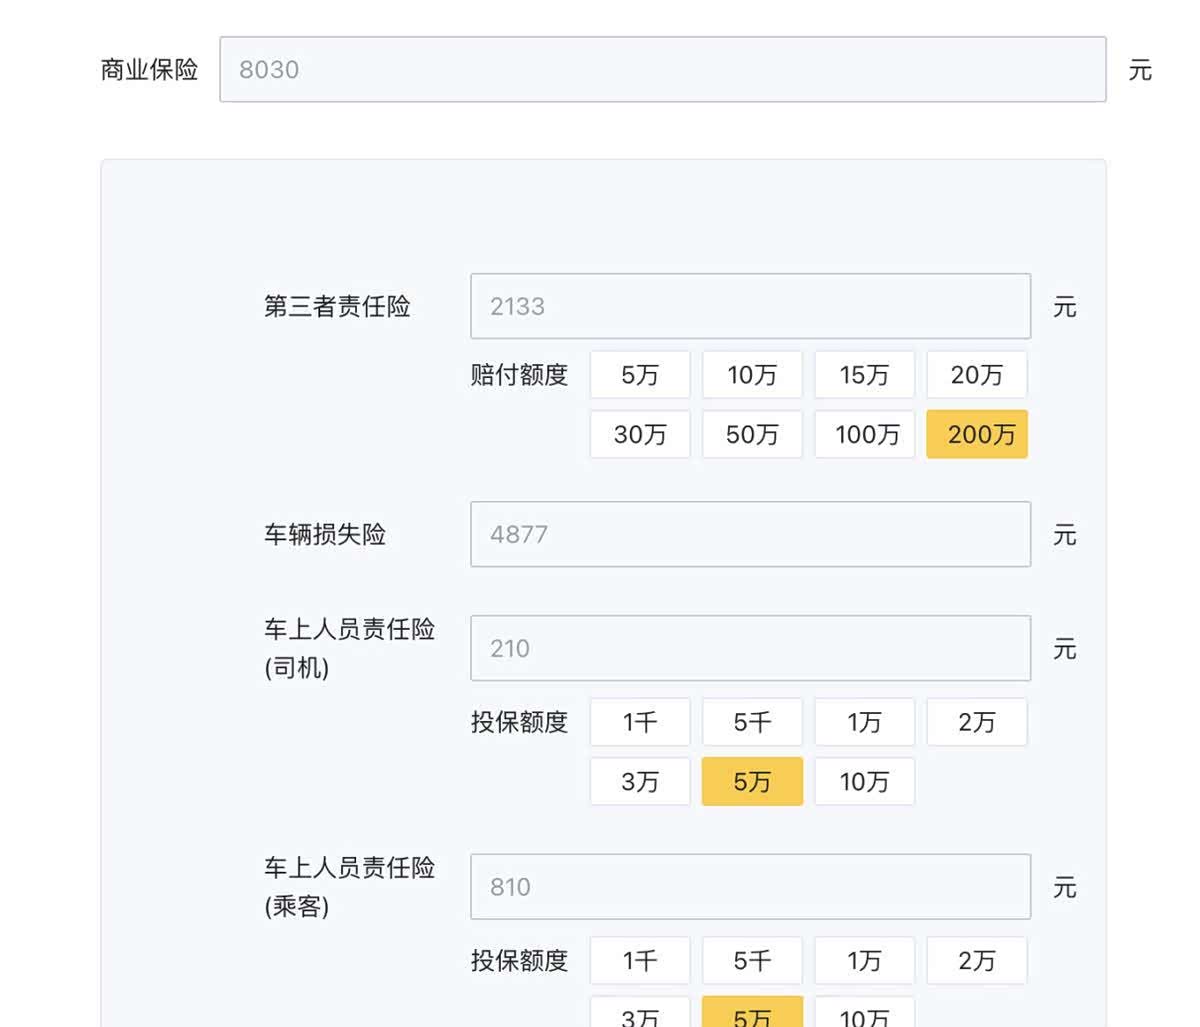
Task: Choose 2万 投保额度 for 司机 insurance
Action: tap(976, 722)
